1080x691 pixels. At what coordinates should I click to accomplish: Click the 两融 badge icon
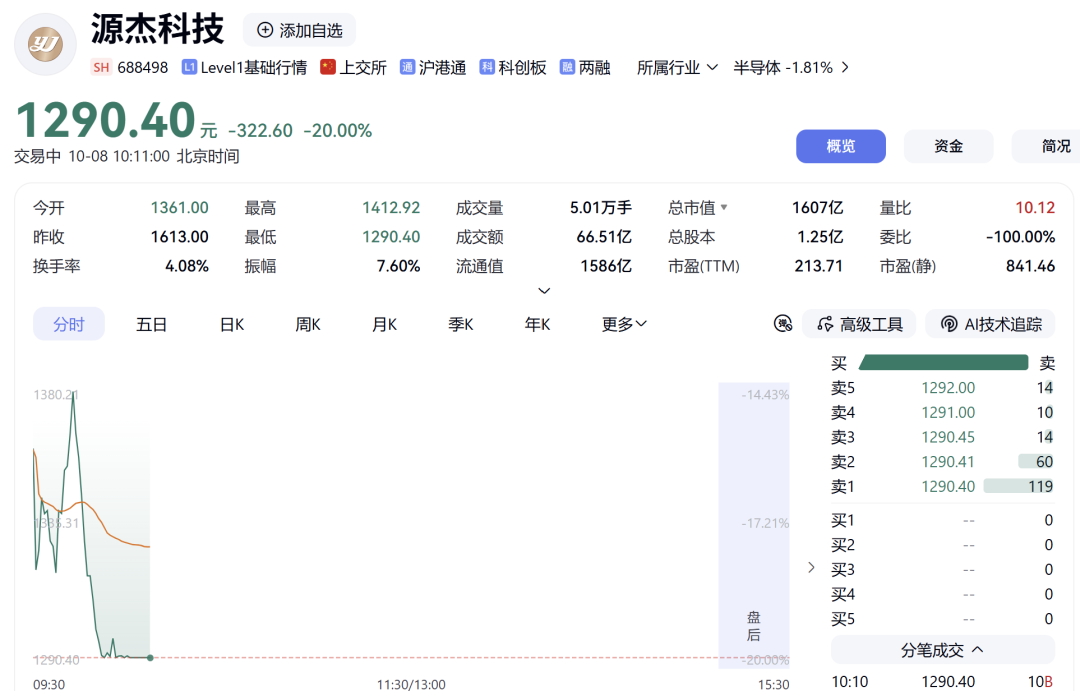[567, 67]
